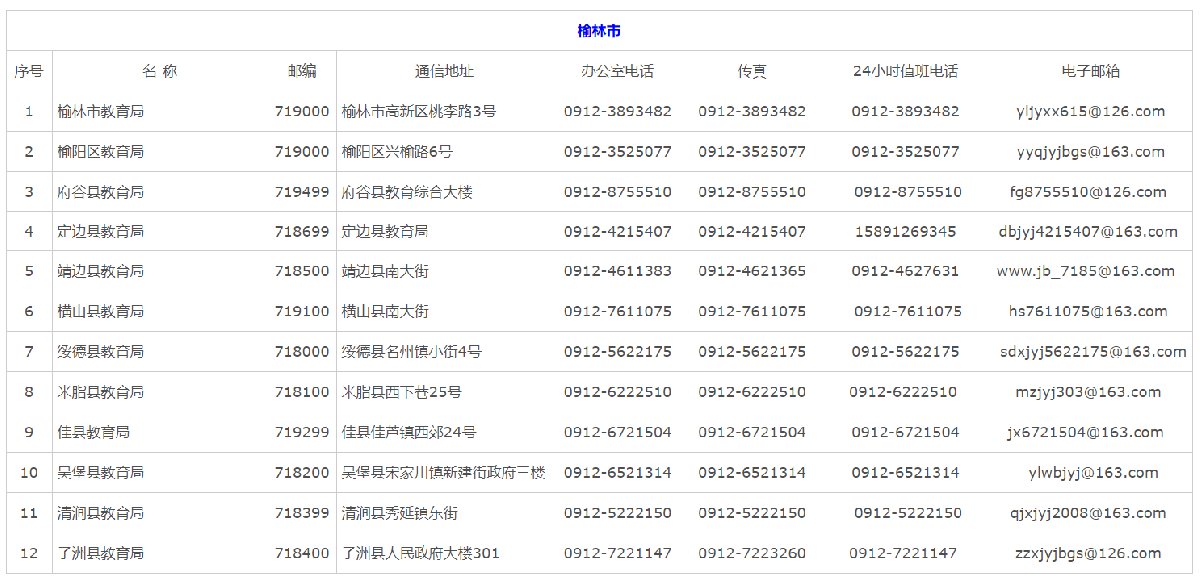
Task: Select the name cell 米脂县教育局
Action: (101, 391)
